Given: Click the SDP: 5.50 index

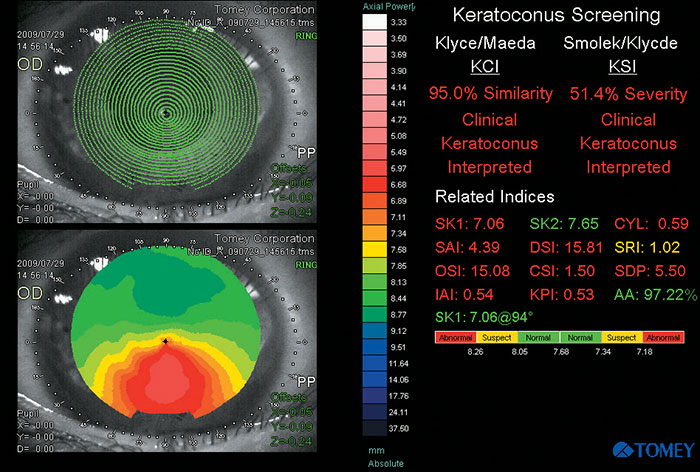Looking at the screenshot, I should [x=650, y=271].
